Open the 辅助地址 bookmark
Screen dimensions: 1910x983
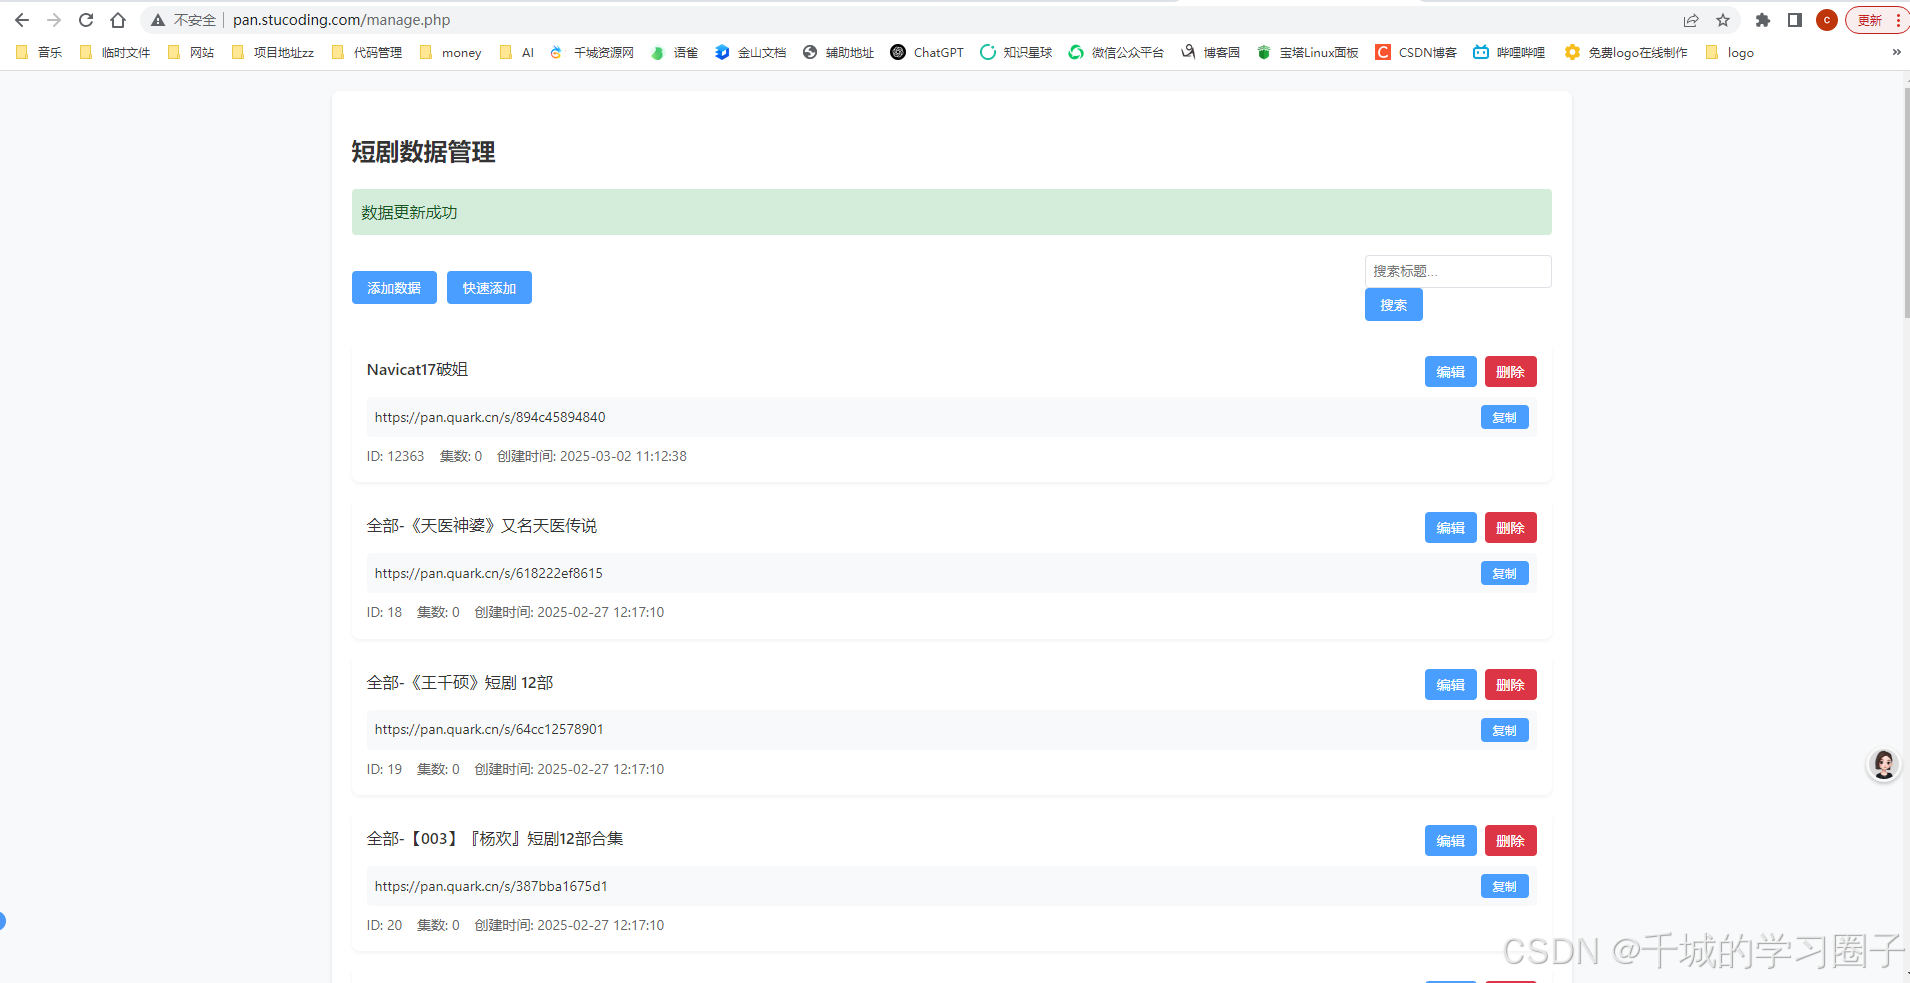(x=838, y=52)
